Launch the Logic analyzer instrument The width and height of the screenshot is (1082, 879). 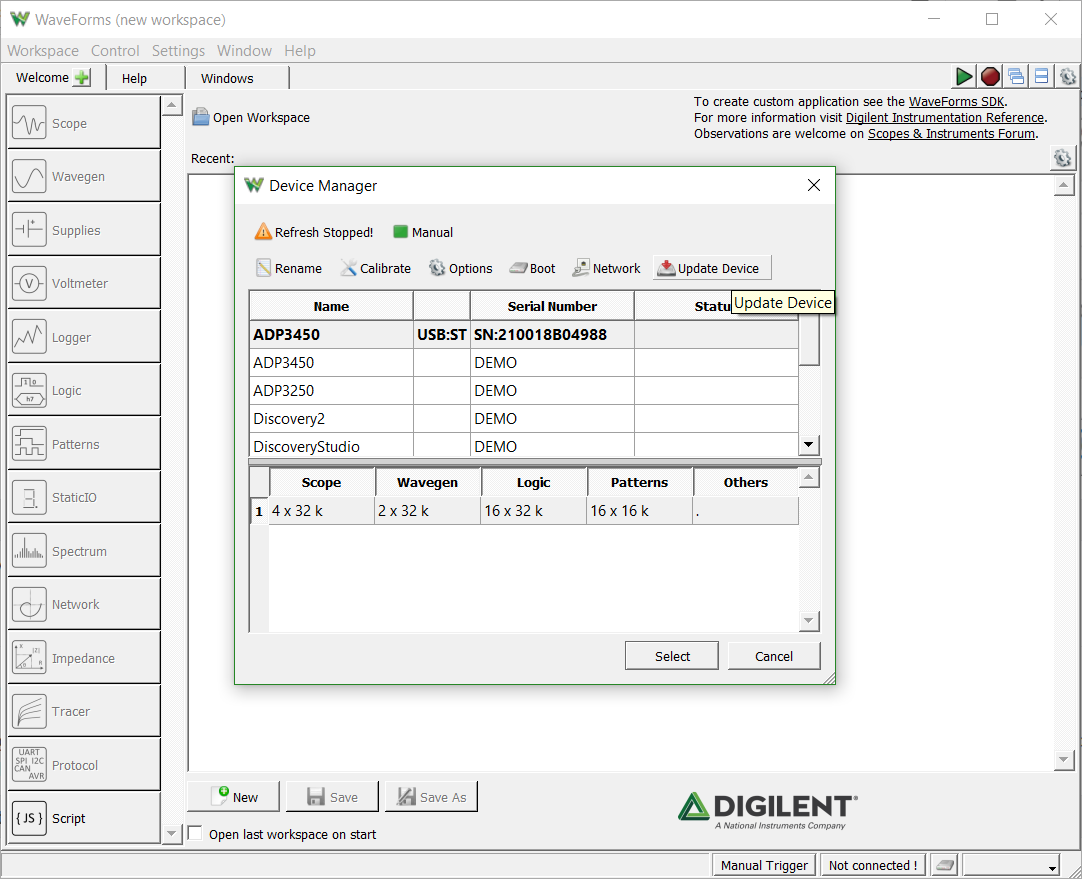pyautogui.click(x=83, y=391)
